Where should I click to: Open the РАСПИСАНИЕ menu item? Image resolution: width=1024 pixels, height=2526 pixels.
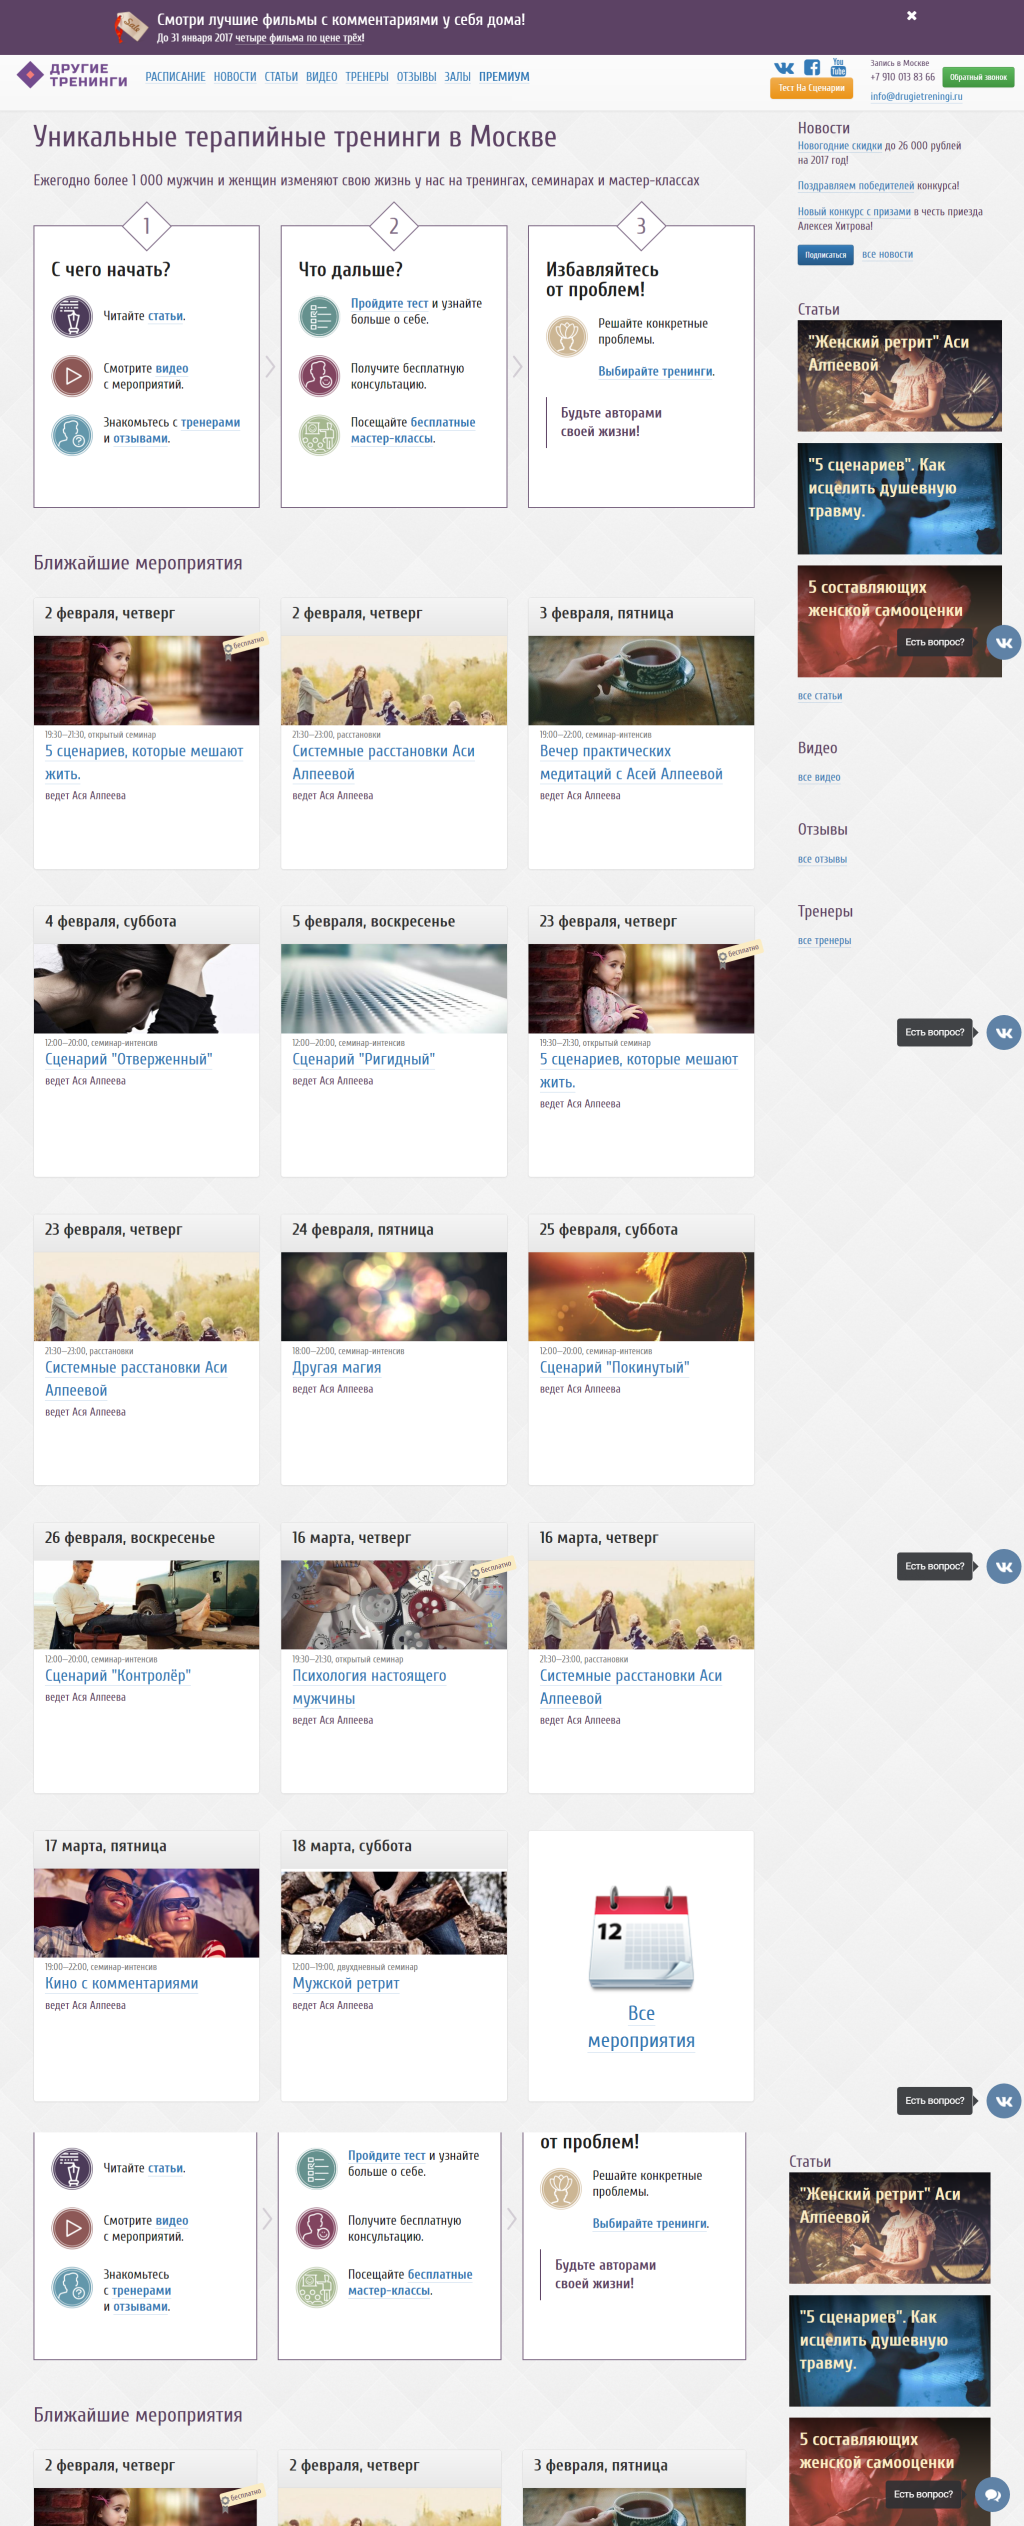tap(175, 77)
